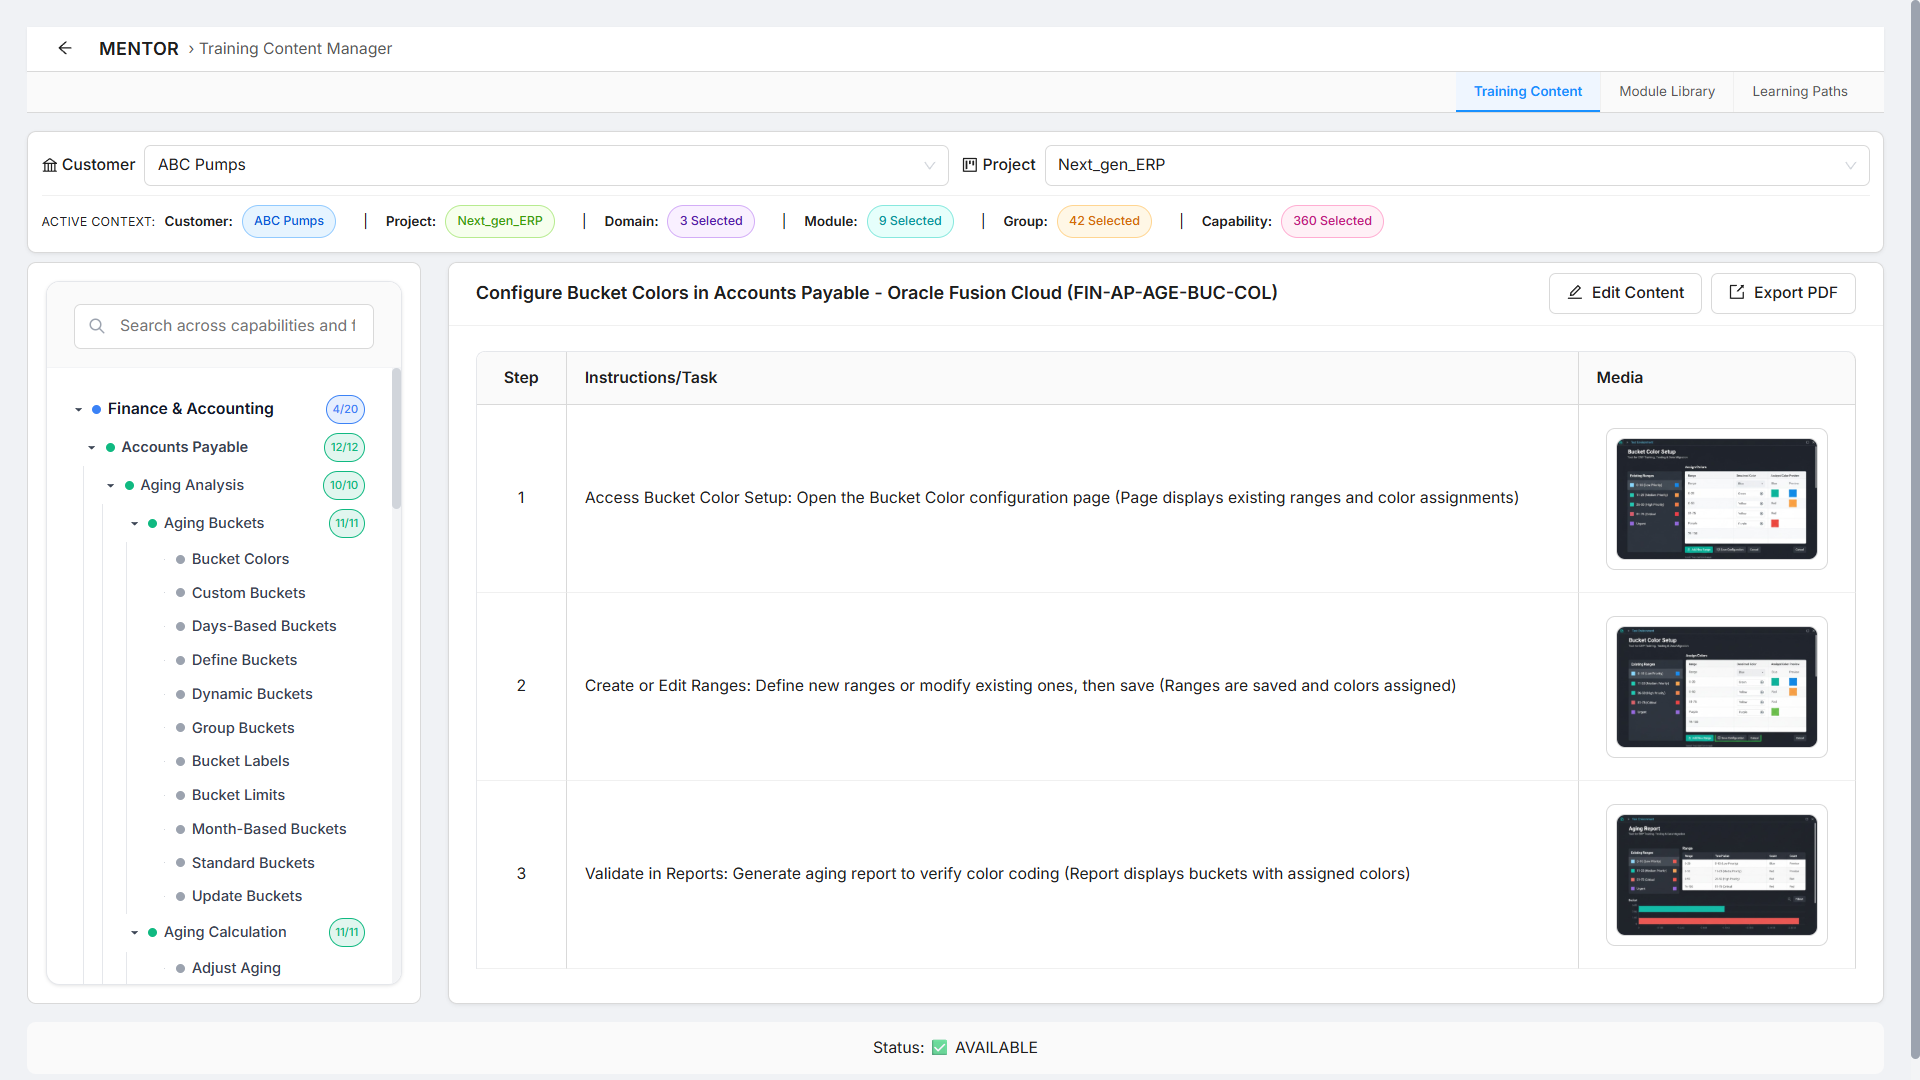The height and width of the screenshot is (1080, 1920).
Task: Click the green checkmark beside AVAILABLE status
Action: [939, 1047]
